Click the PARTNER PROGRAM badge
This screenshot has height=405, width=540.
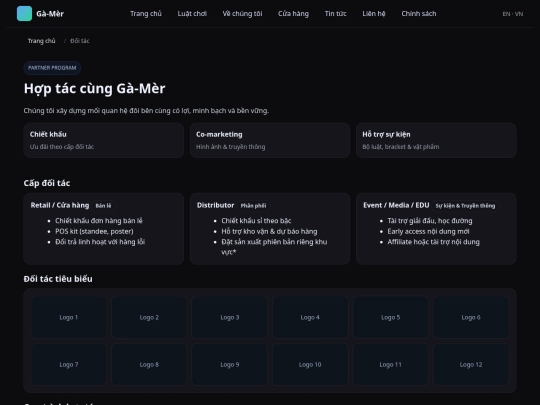(52, 68)
